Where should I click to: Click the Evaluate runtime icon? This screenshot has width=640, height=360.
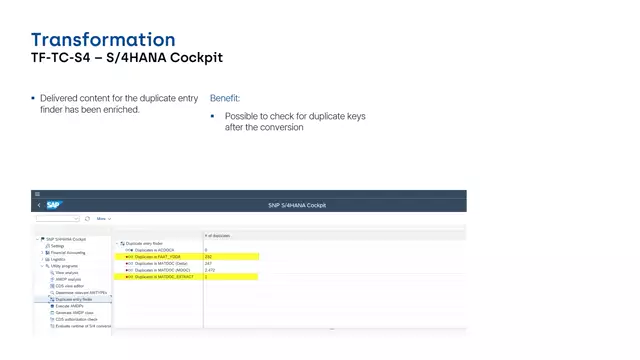(52, 326)
